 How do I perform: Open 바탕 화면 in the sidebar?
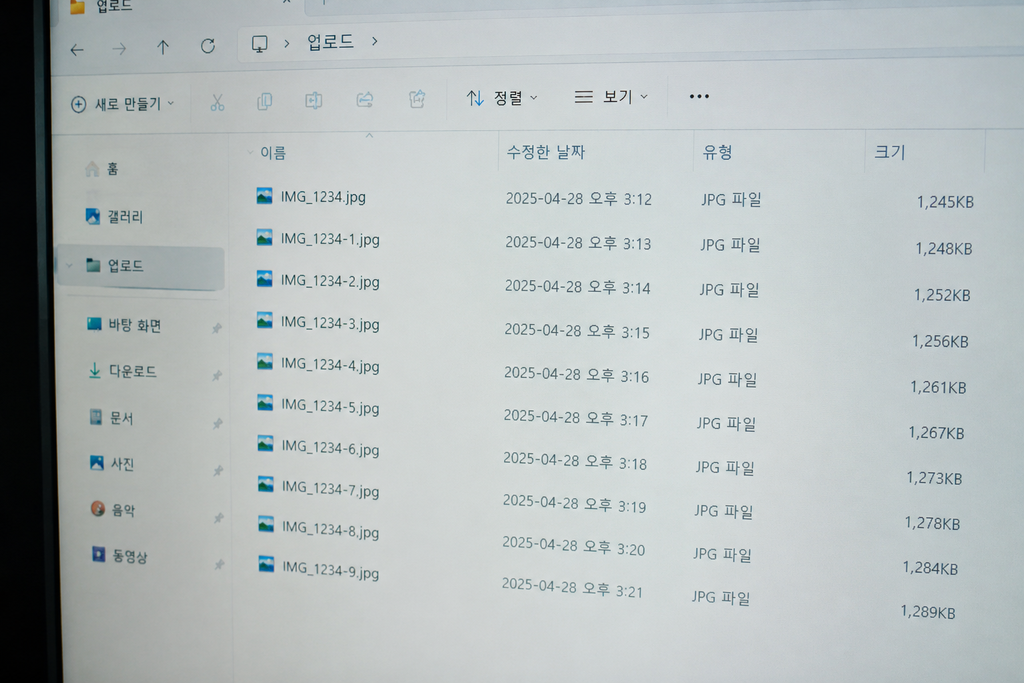point(125,325)
